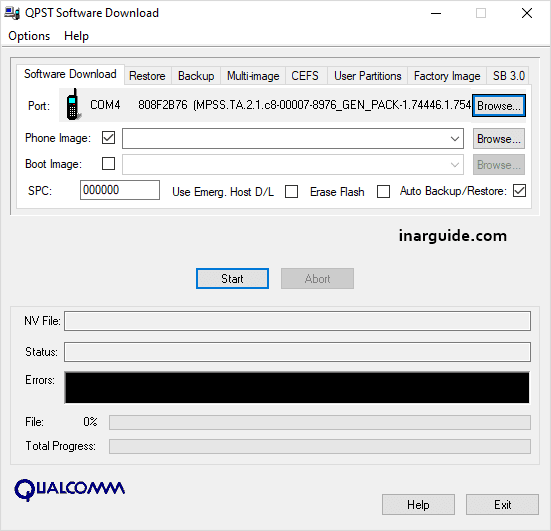Open the Factory Image tab
Image resolution: width=551 pixels, height=531 pixels.
coord(447,76)
